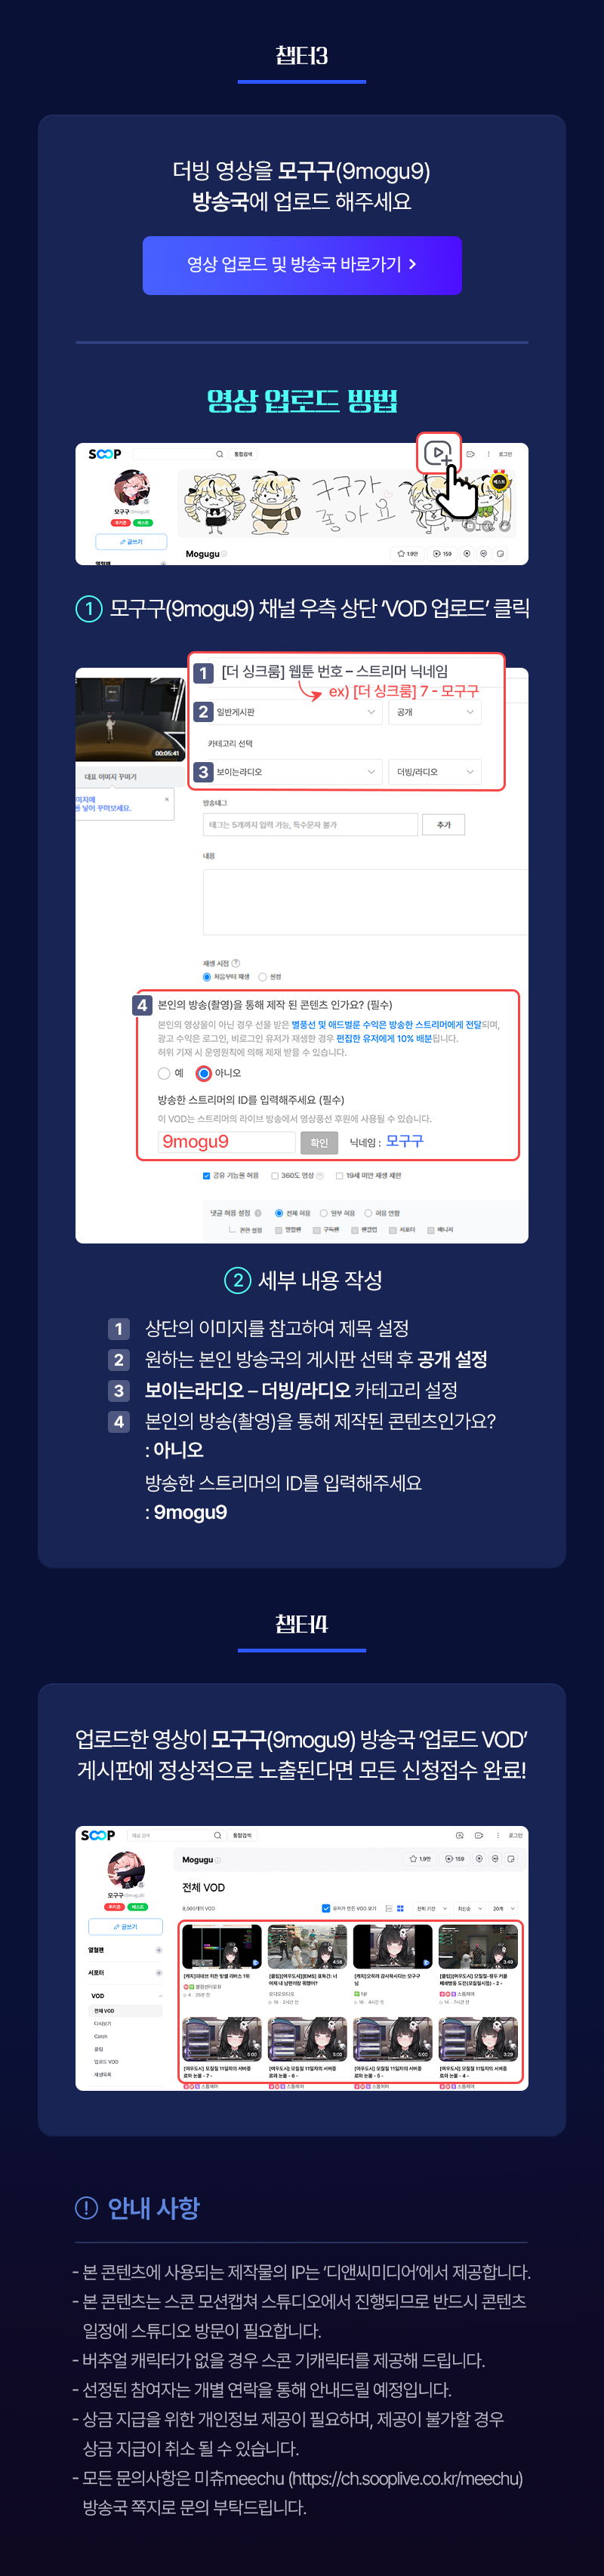Click the plus icon beside 열혈팬
This screenshot has width=604, height=2576.
[158, 1950]
